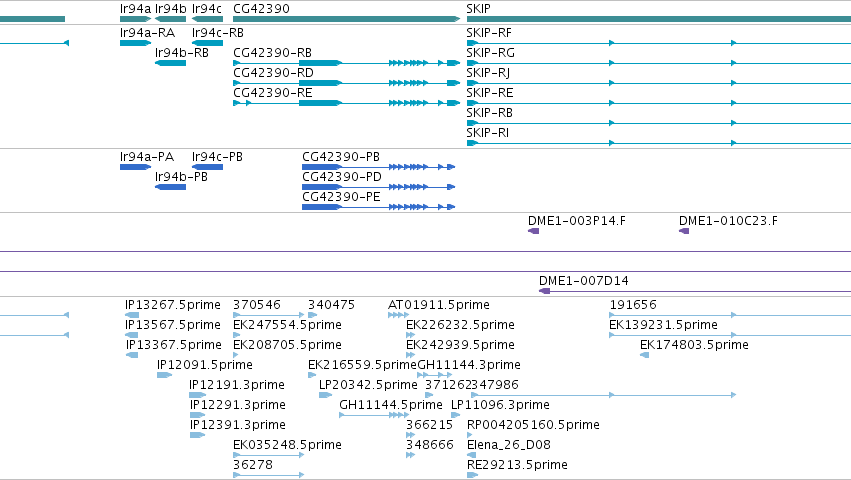Select transcript SKIP-RF
This screenshot has width=851, height=480.
click(x=658, y=43)
